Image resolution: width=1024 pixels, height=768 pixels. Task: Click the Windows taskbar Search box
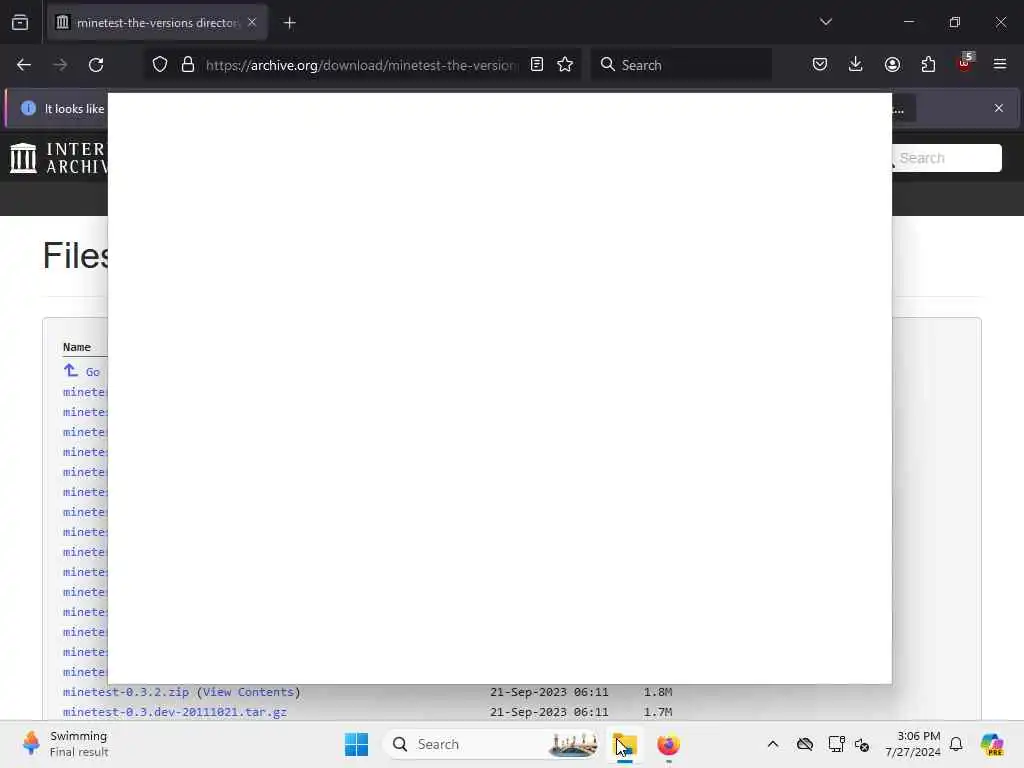click(x=490, y=744)
